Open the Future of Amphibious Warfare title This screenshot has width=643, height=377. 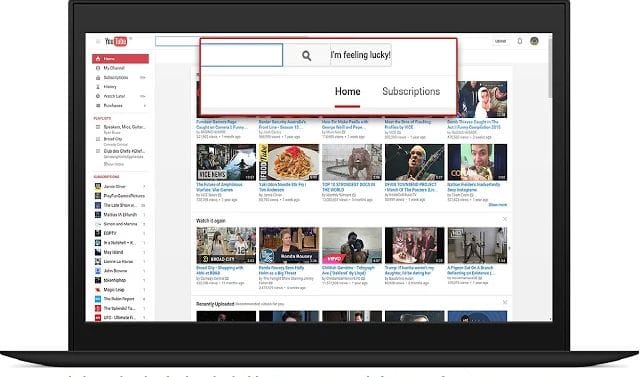[219, 187]
